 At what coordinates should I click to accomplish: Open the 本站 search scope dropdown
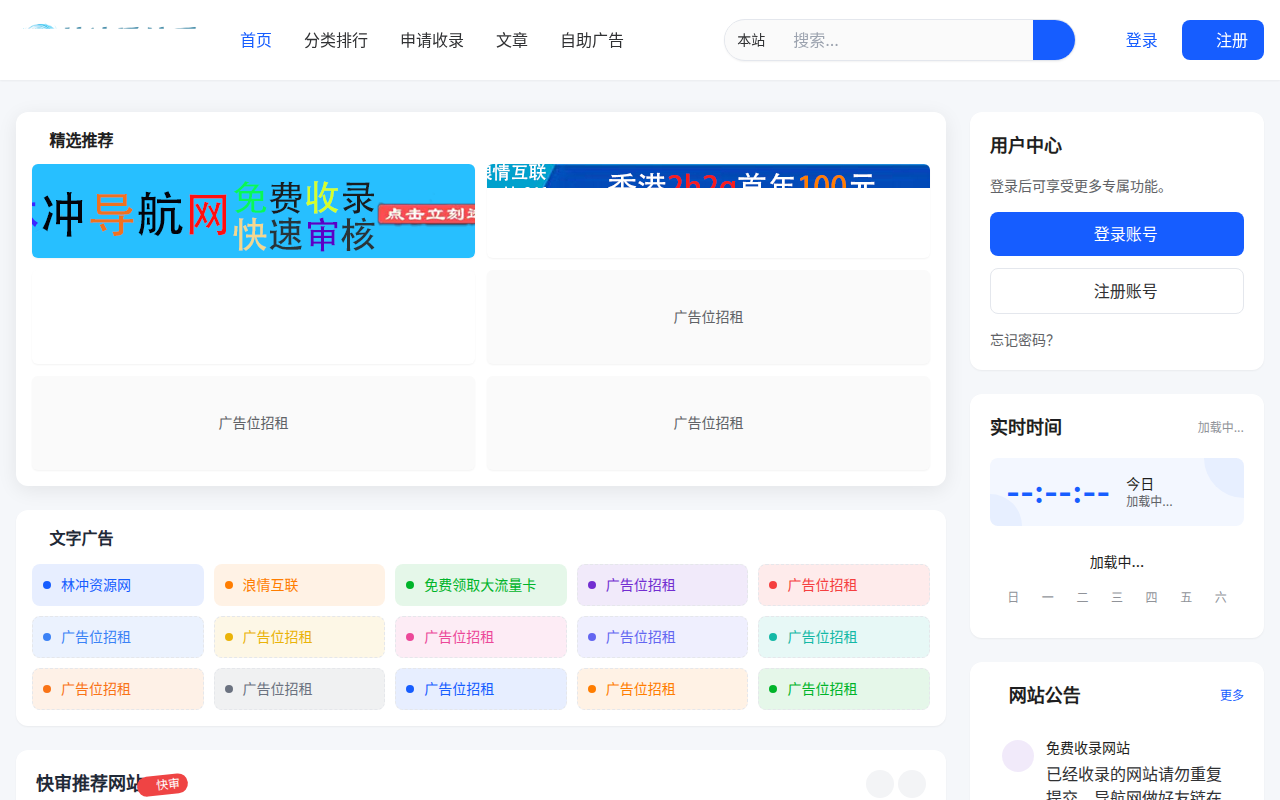pos(751,40)
